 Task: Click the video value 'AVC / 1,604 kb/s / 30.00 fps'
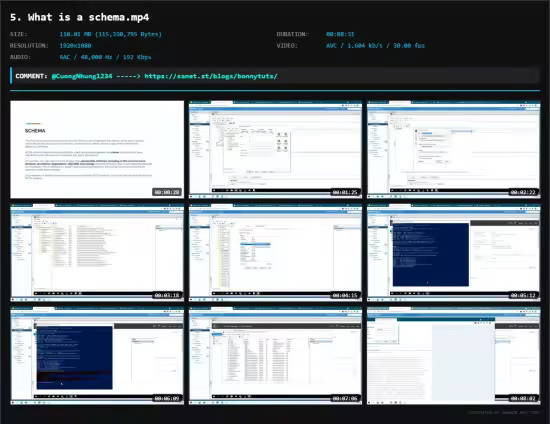point(375,46)
